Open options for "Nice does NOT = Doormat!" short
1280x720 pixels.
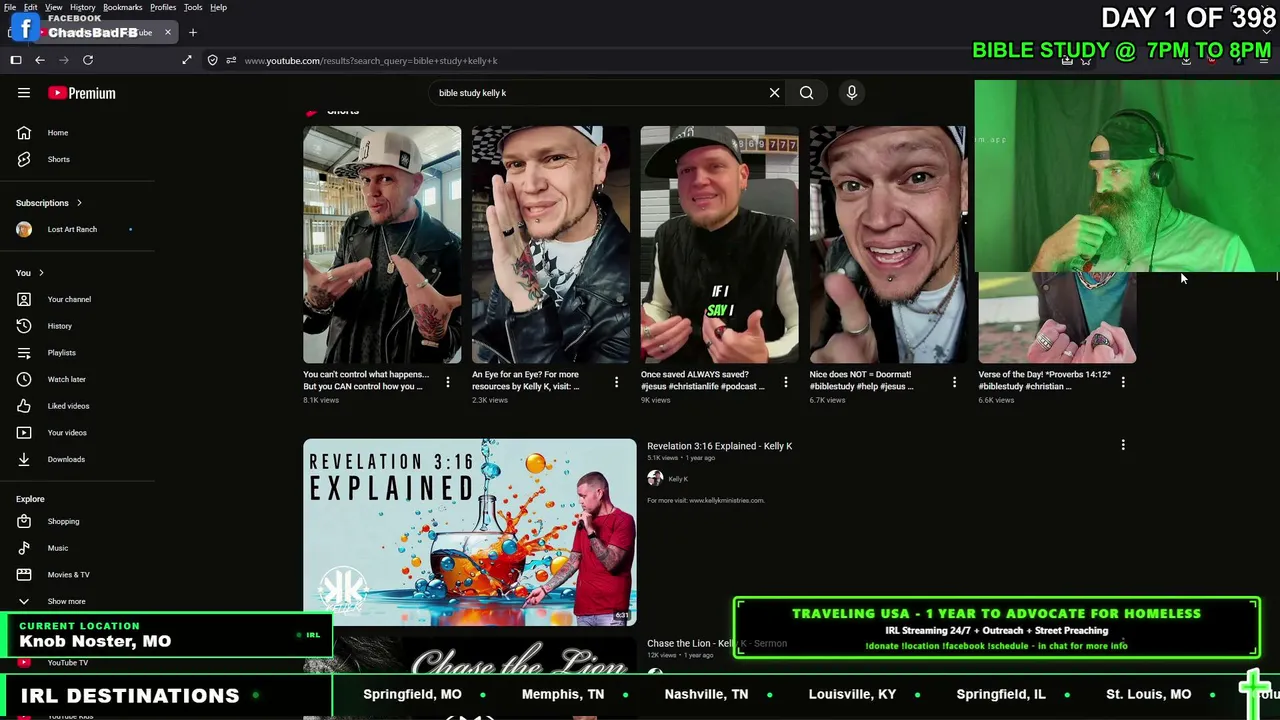click(954, 382)
